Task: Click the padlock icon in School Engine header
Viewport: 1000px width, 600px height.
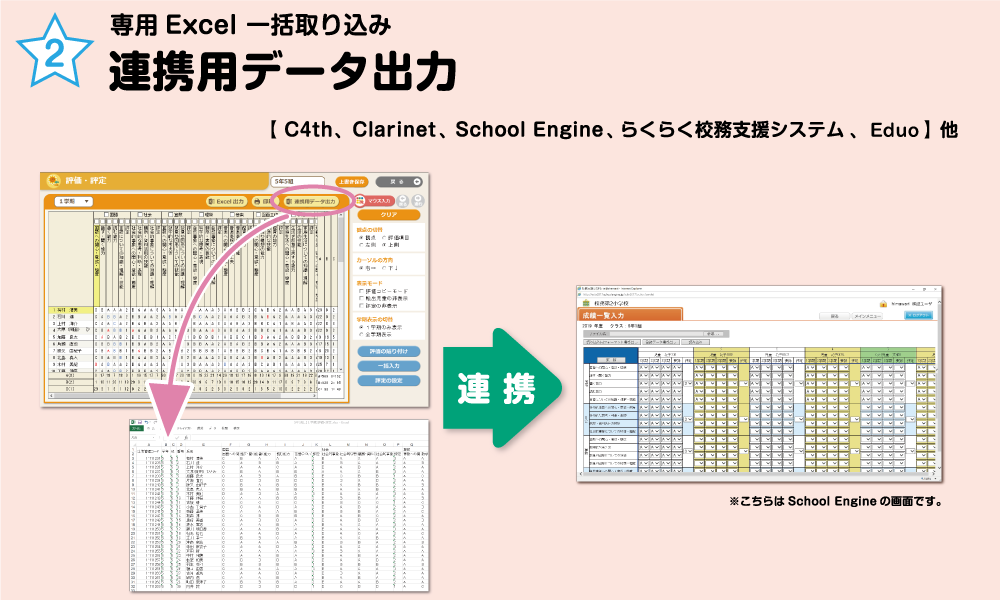Action: click(x=883, y=304)
